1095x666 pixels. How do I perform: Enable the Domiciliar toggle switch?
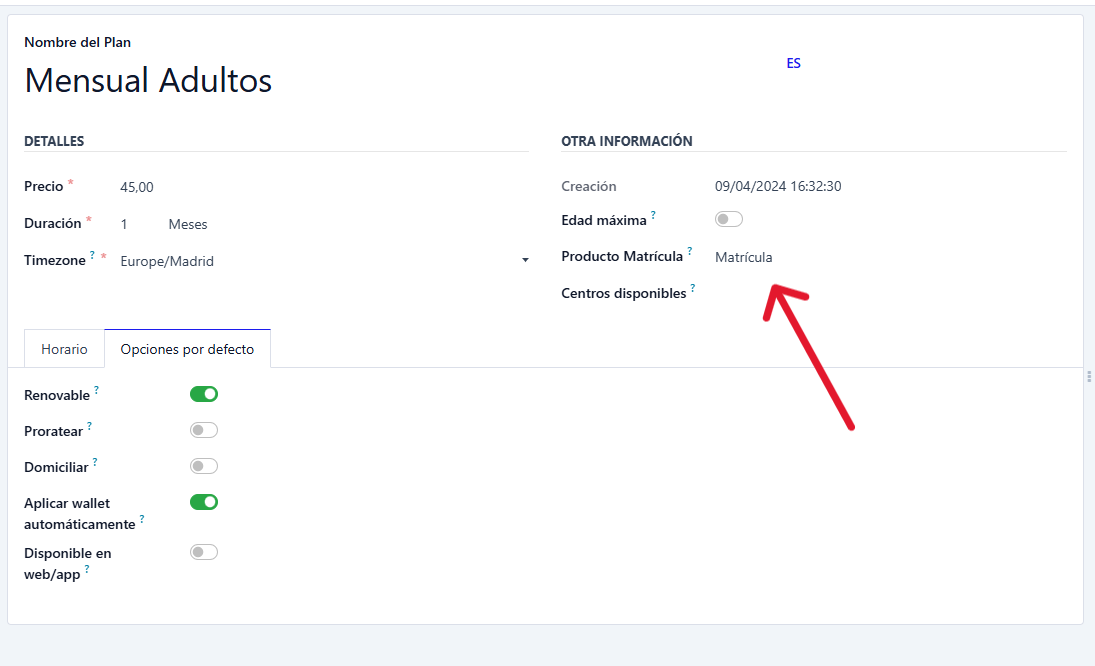[204, 466]
